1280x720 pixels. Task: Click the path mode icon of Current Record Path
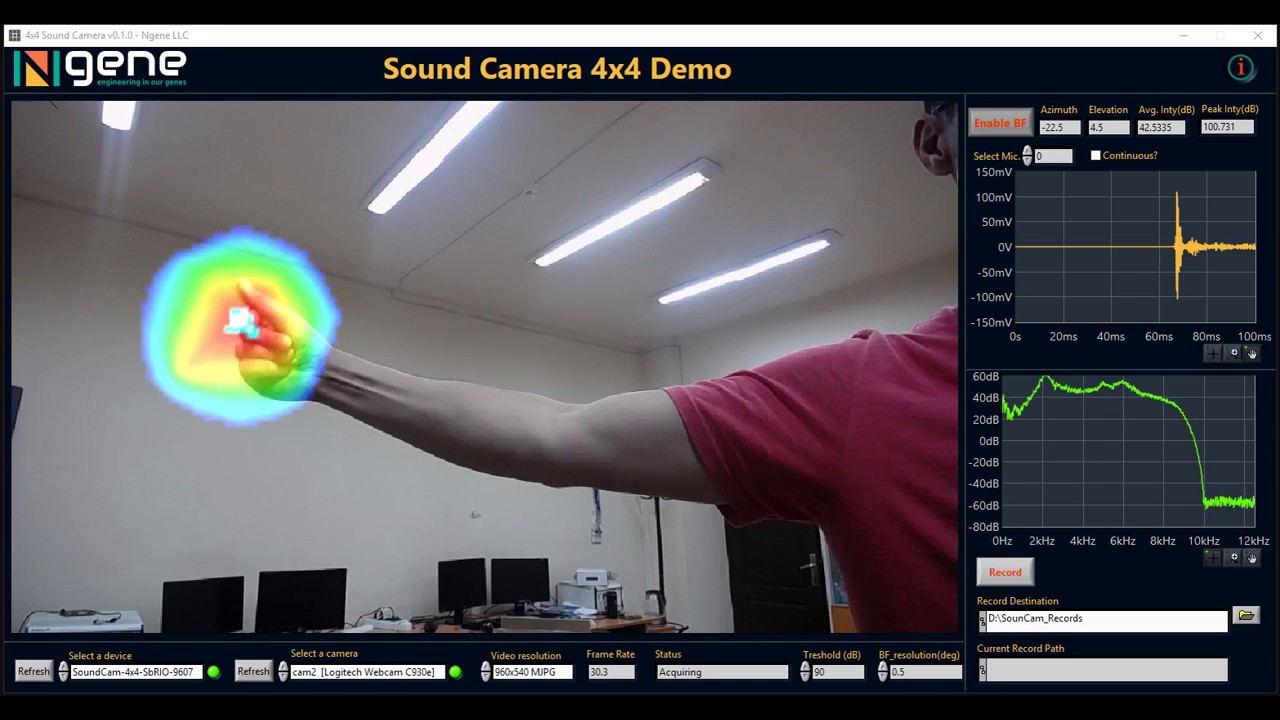coord(982,670)
